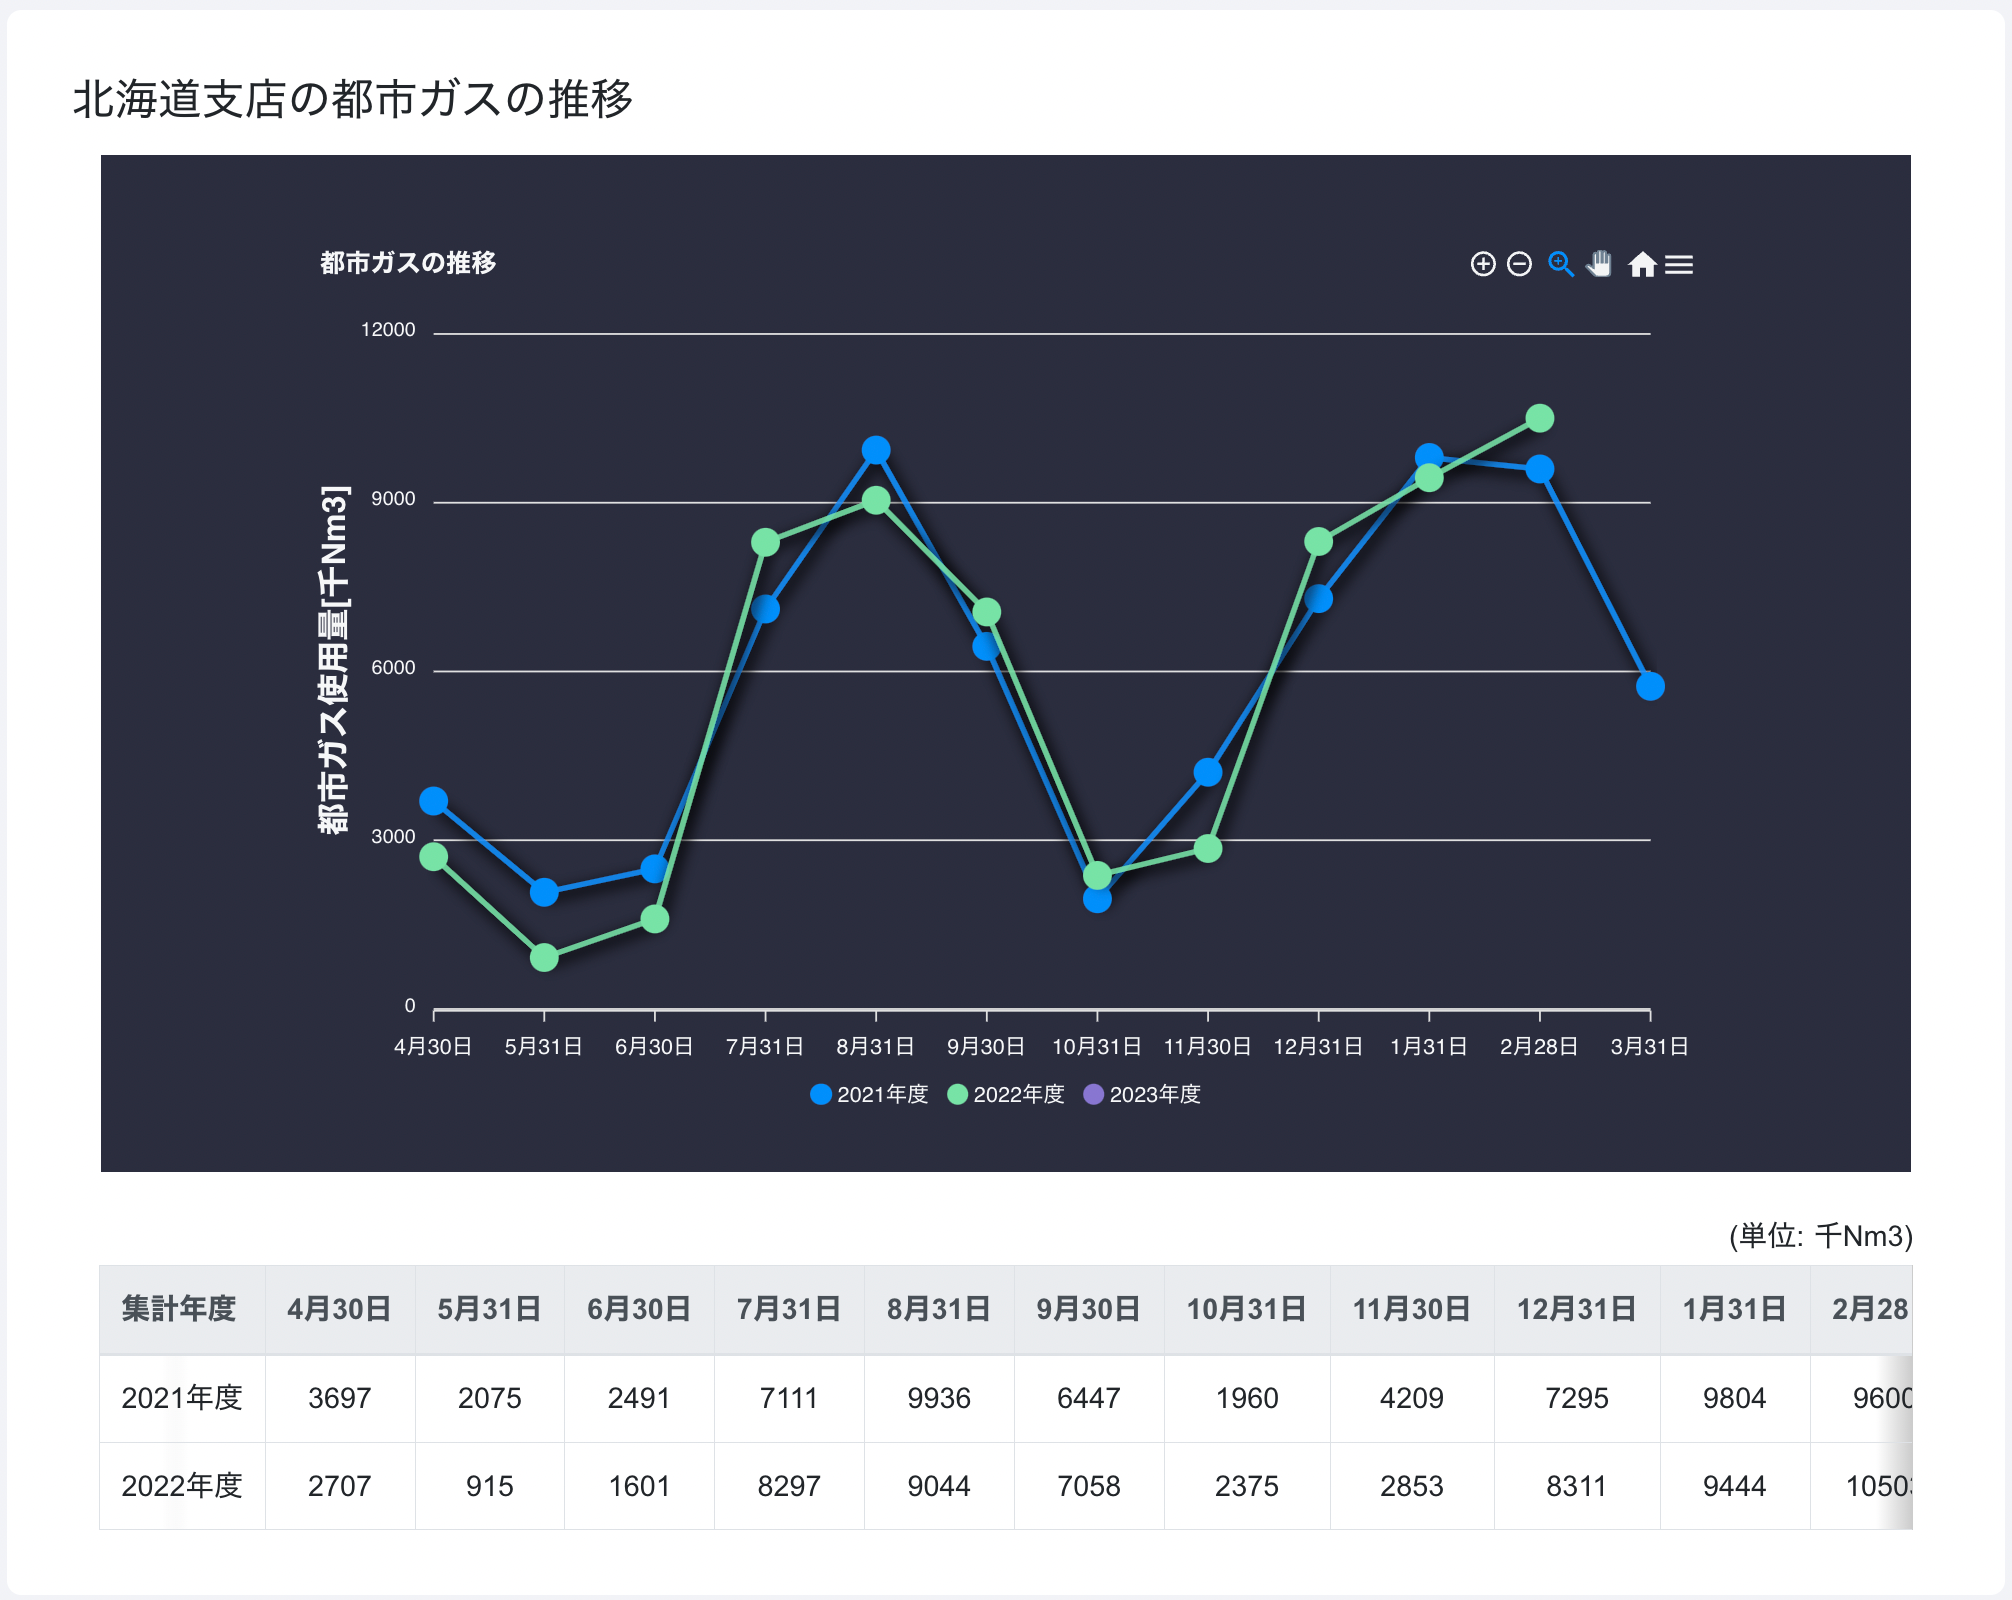This screenshot has height=1600, width=2012.
Task: Click the zoom out minus icon
Action: coord(1519,264)
